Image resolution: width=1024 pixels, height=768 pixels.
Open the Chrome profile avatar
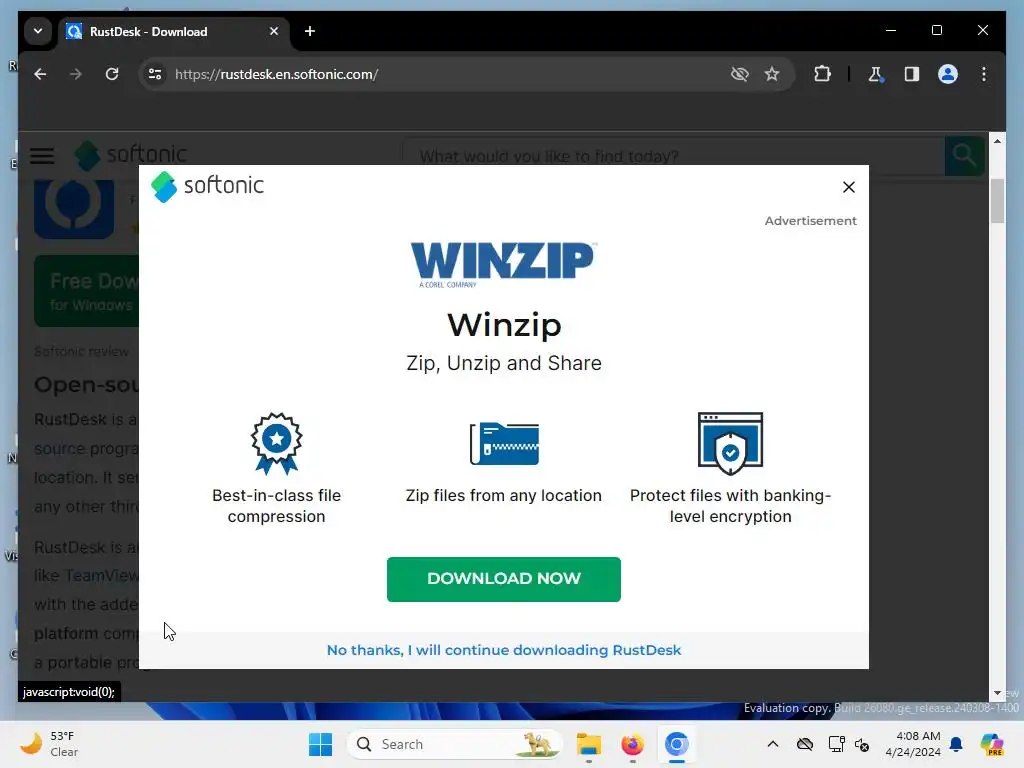pos(948,74)
